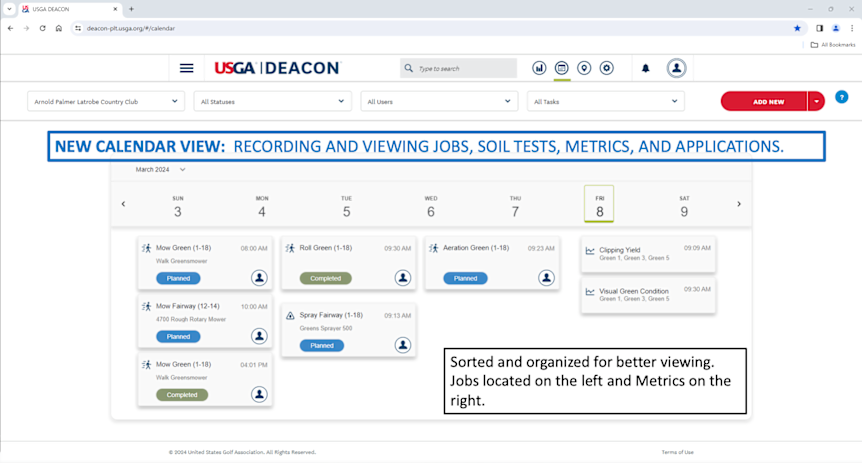Select Monday 4 in the week strip

pyautogui.click(x=262, y=207)
